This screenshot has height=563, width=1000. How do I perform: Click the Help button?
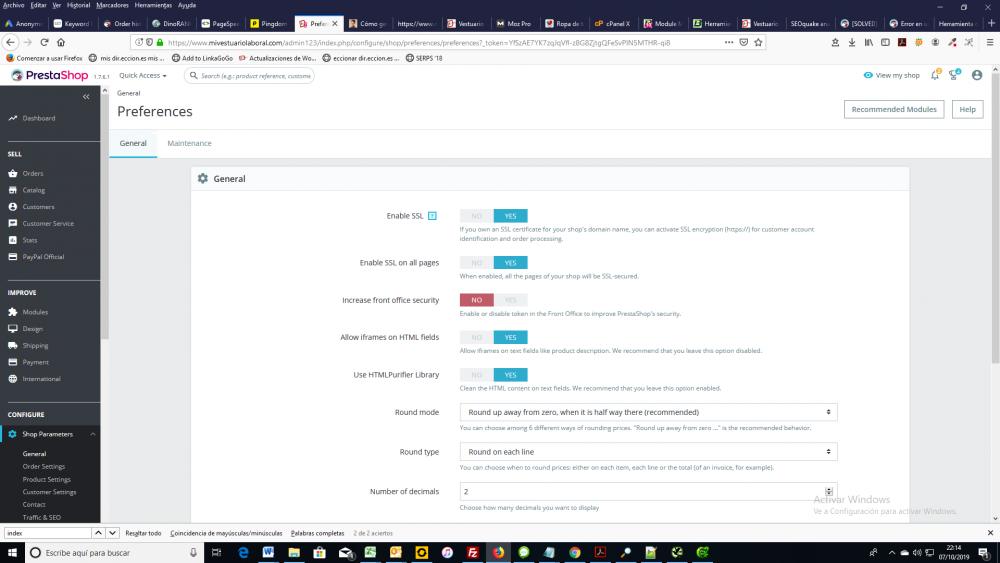[x=967, y=109]
